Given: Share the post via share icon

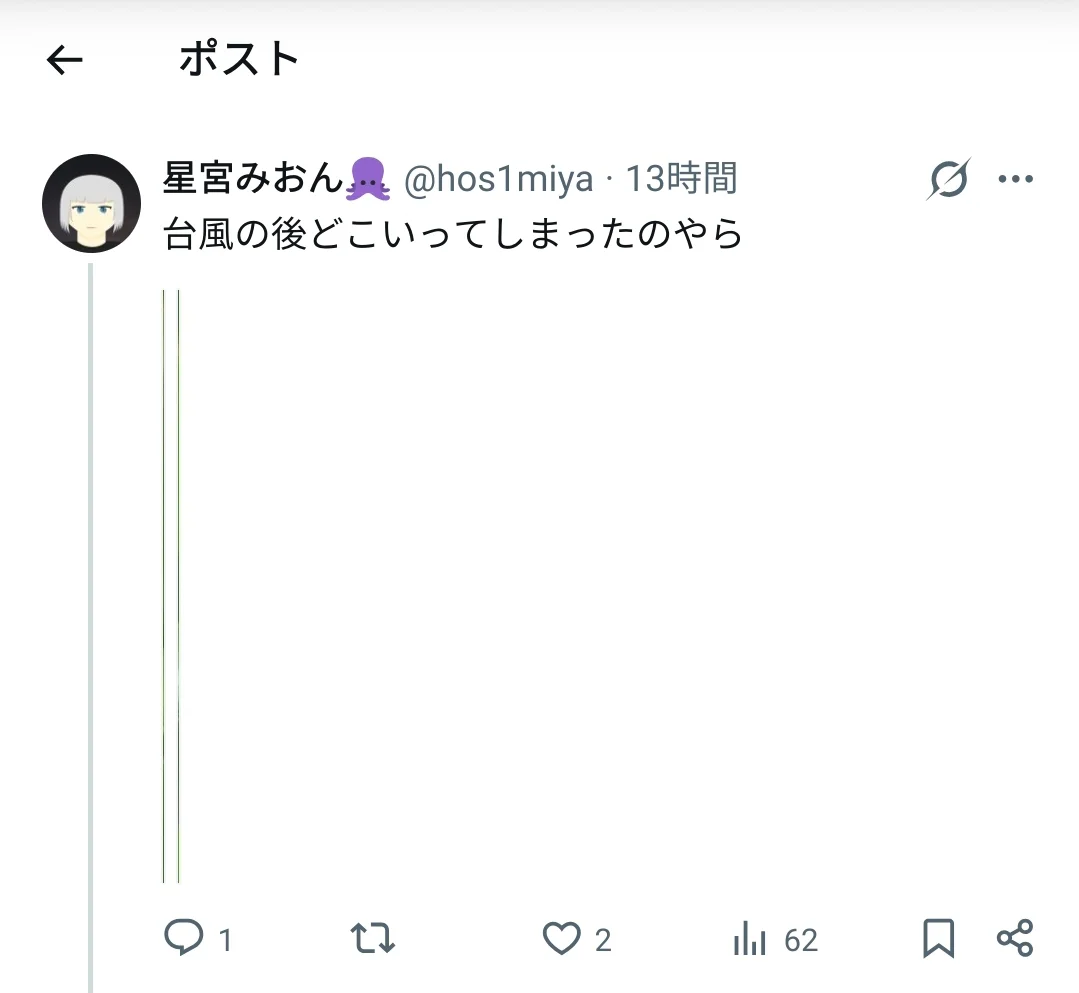Looking at the screenshot, I should [1015, 938].
